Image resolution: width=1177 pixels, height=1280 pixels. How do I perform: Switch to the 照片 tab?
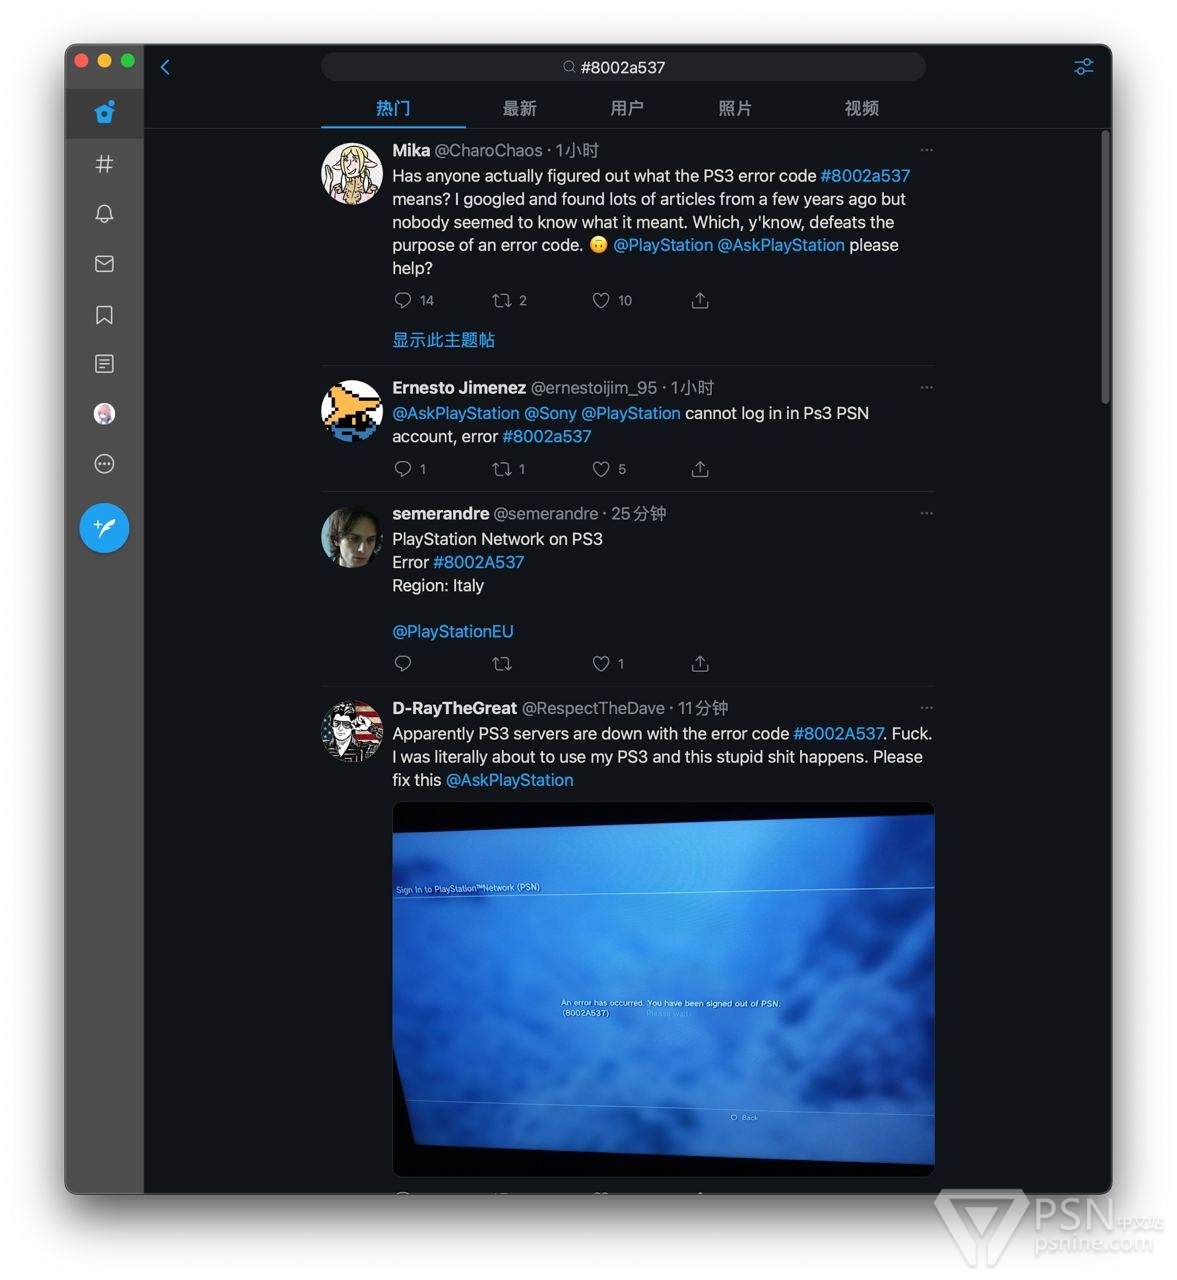735,108
